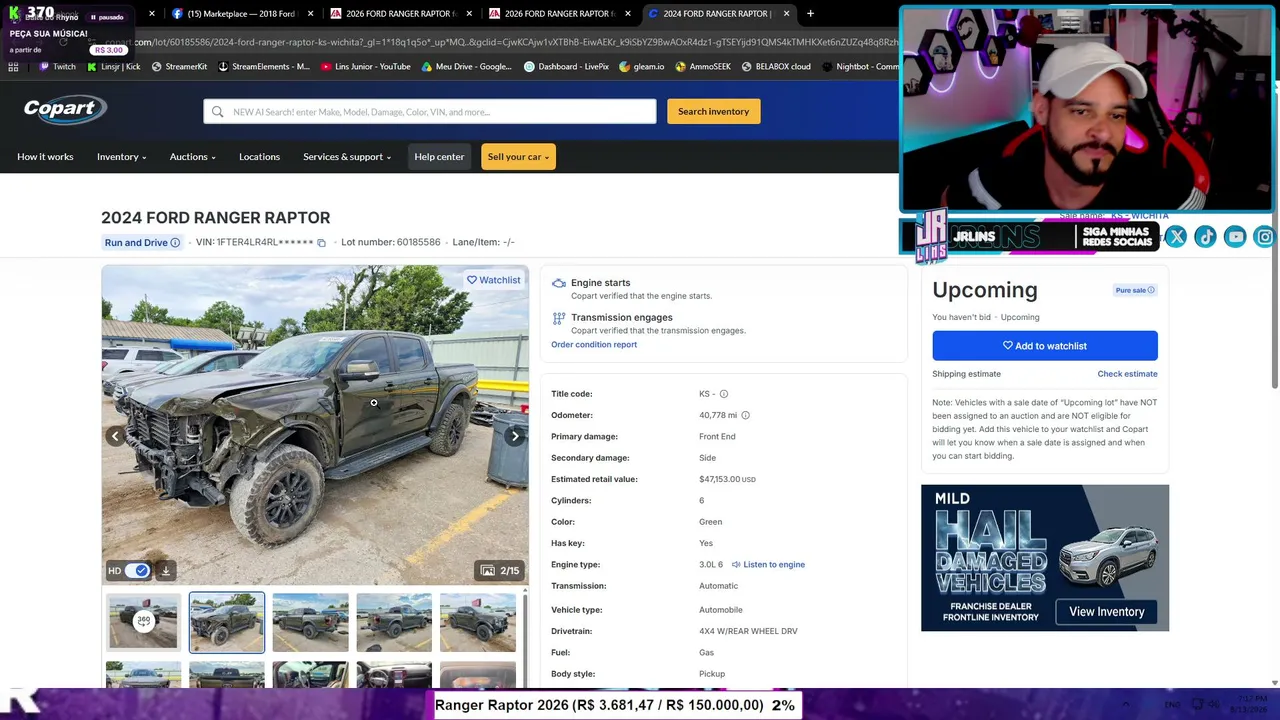Click Add to watchlist button
Viewport: 1280px width, 720px height.
(1045, 346)
